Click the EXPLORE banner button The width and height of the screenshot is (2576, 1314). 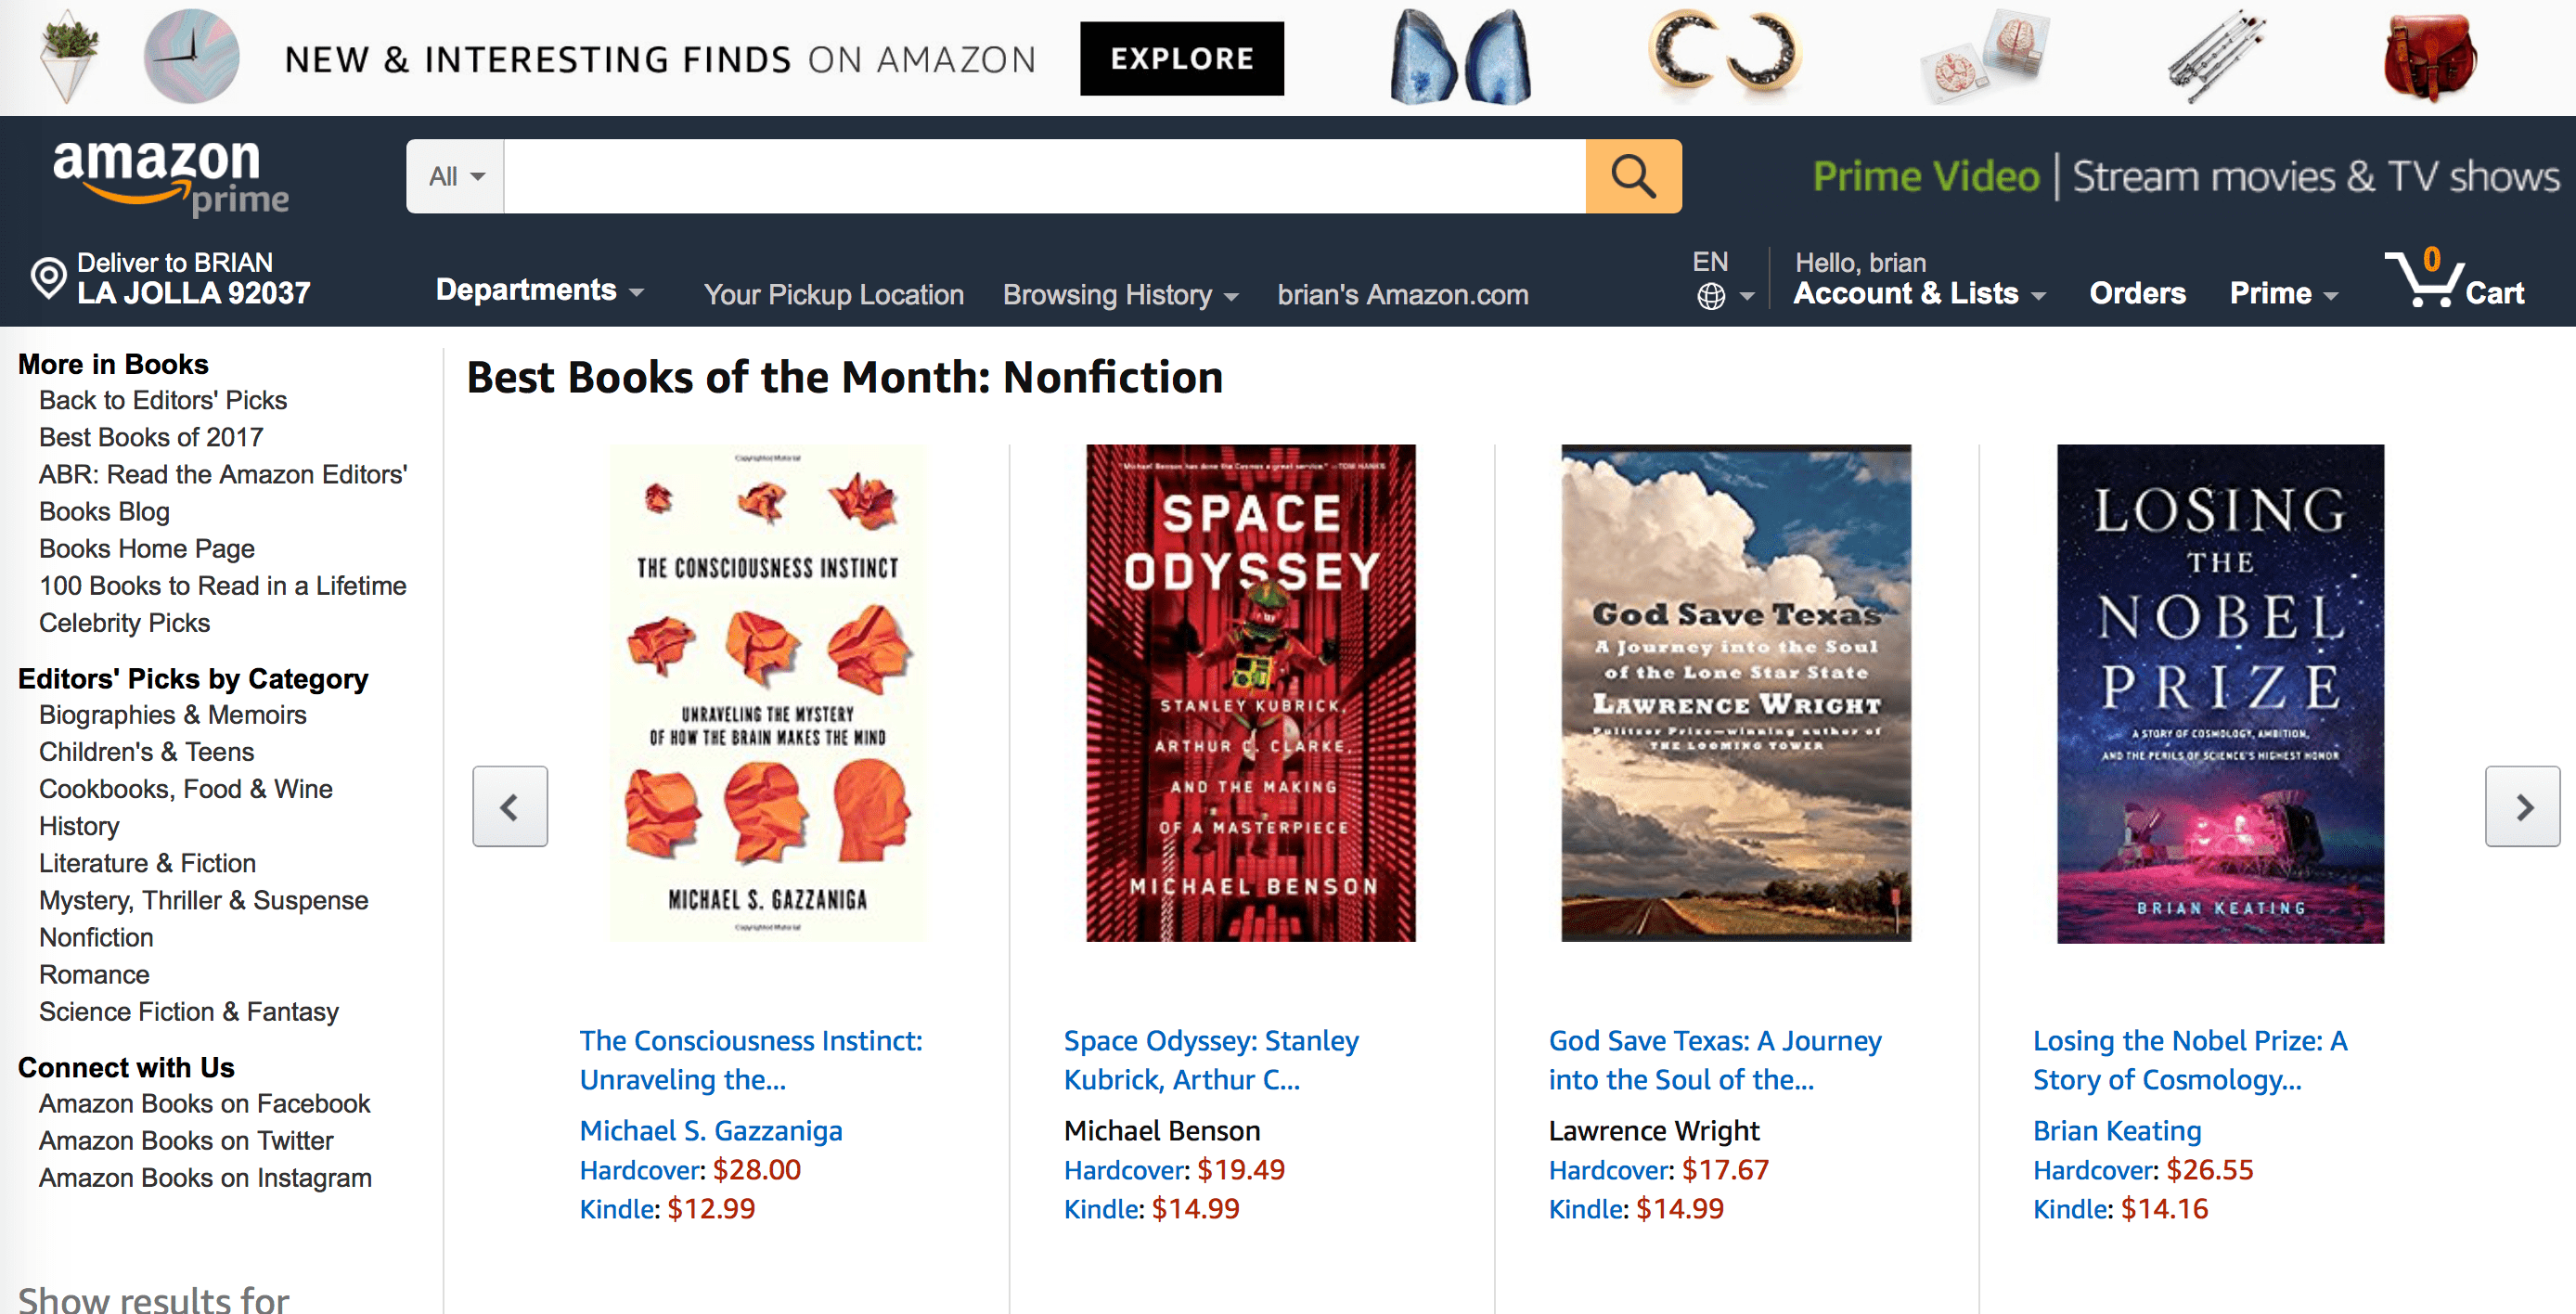click(x=1181, y=58)
